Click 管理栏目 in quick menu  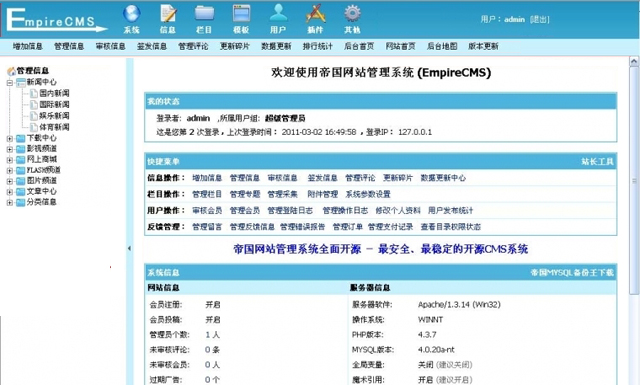pos(207,194)
